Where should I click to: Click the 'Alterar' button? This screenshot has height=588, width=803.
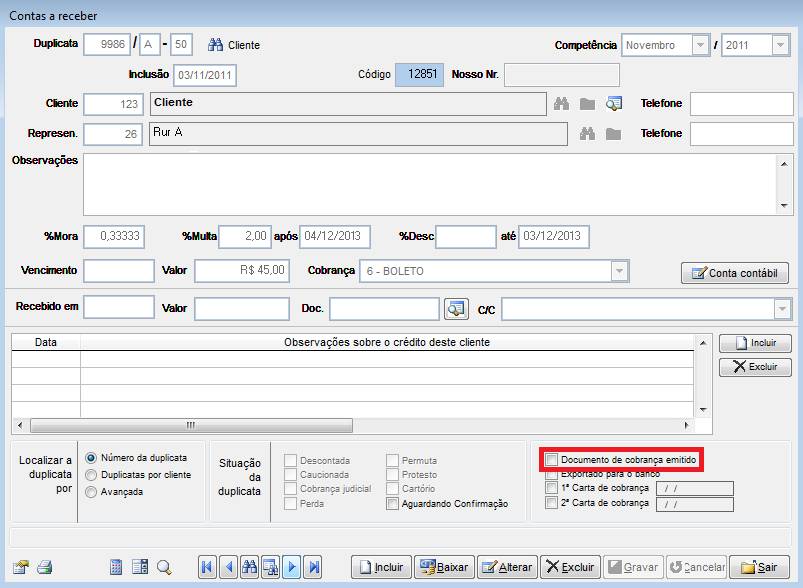pos(508,567)
